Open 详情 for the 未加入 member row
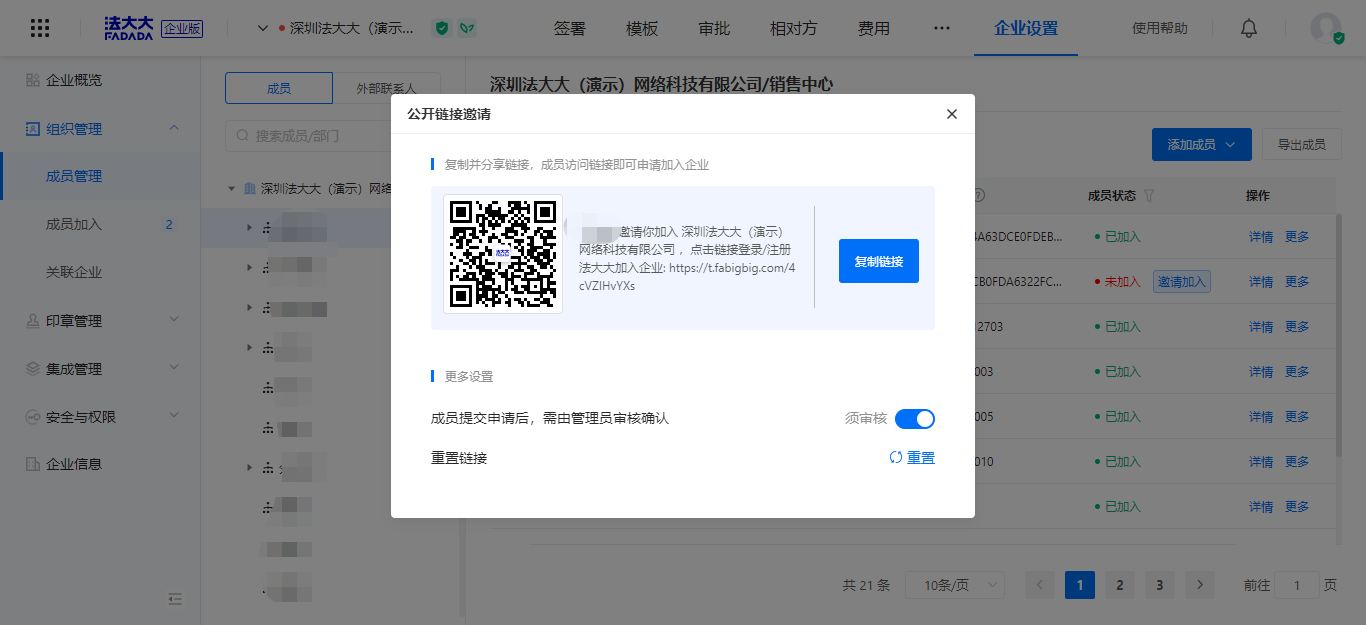 1261,282
